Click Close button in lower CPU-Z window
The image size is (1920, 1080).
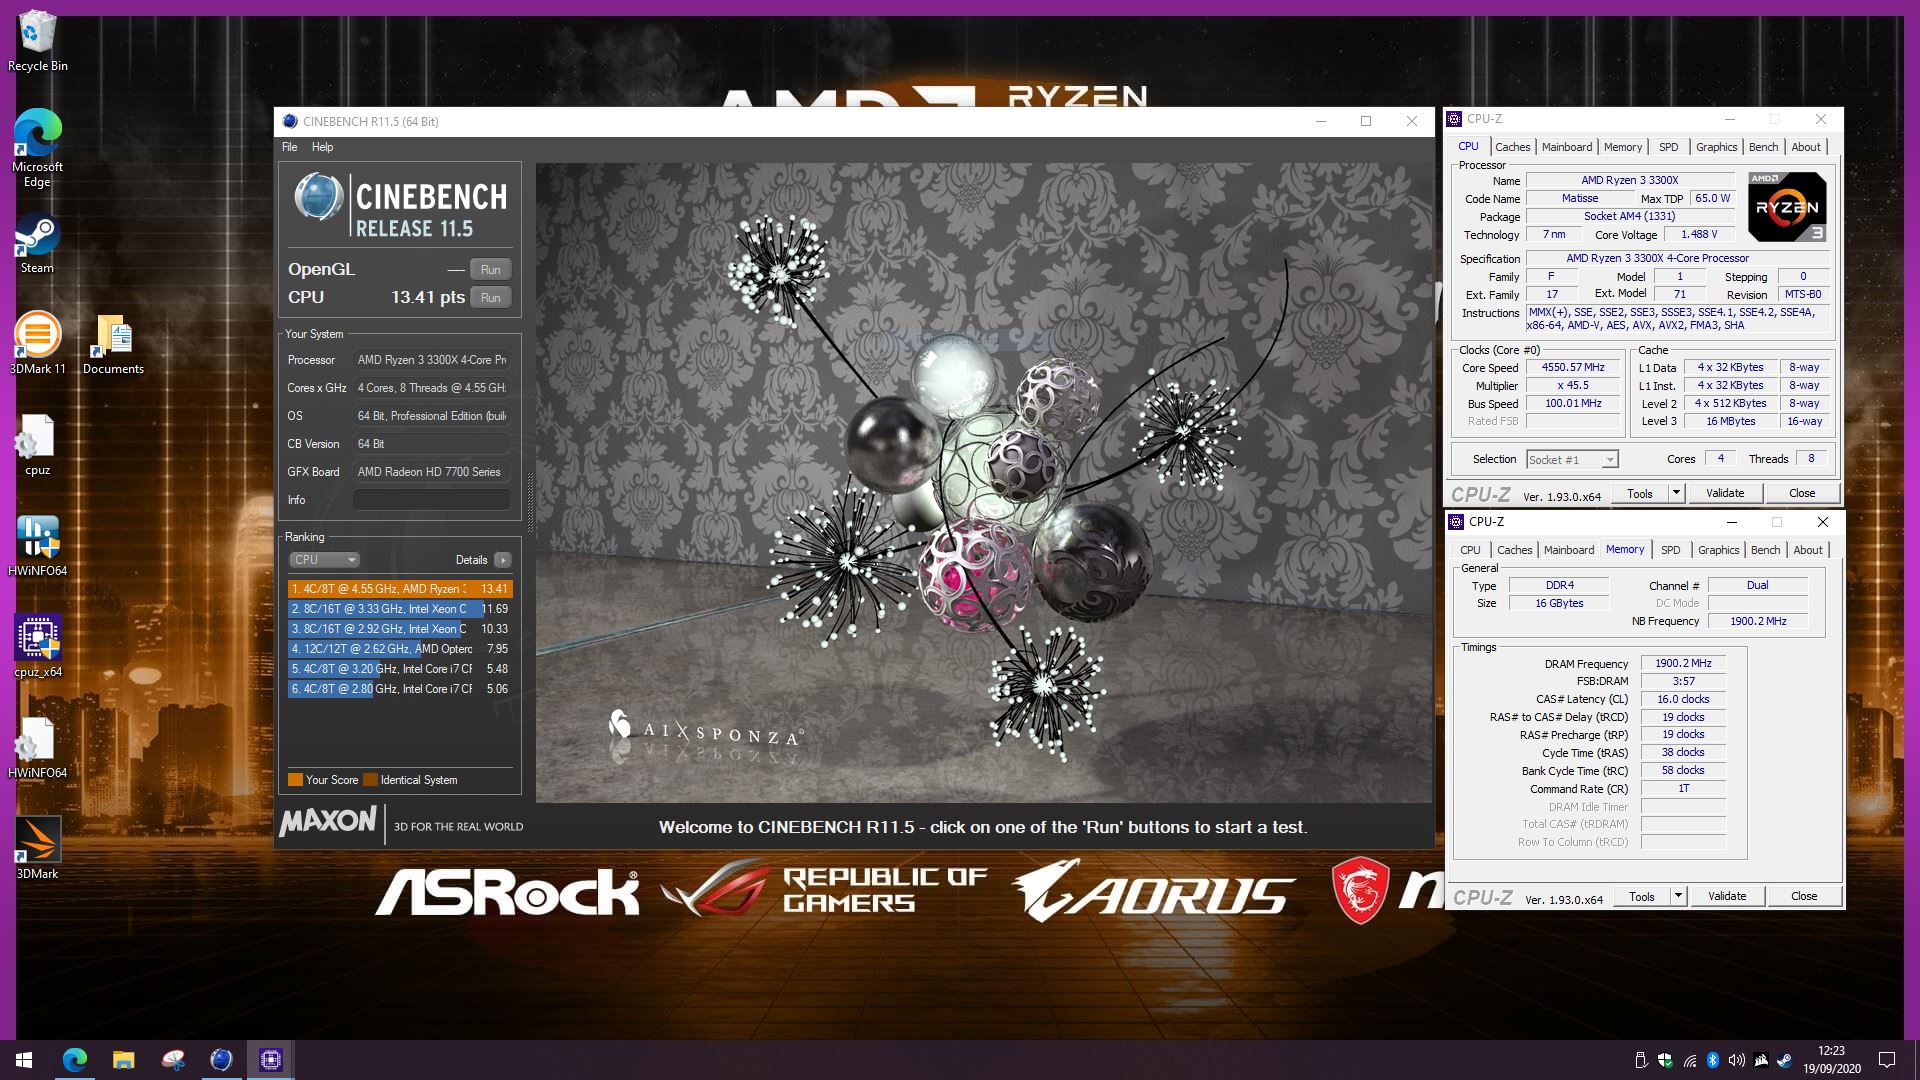[x=1803, y=896]
